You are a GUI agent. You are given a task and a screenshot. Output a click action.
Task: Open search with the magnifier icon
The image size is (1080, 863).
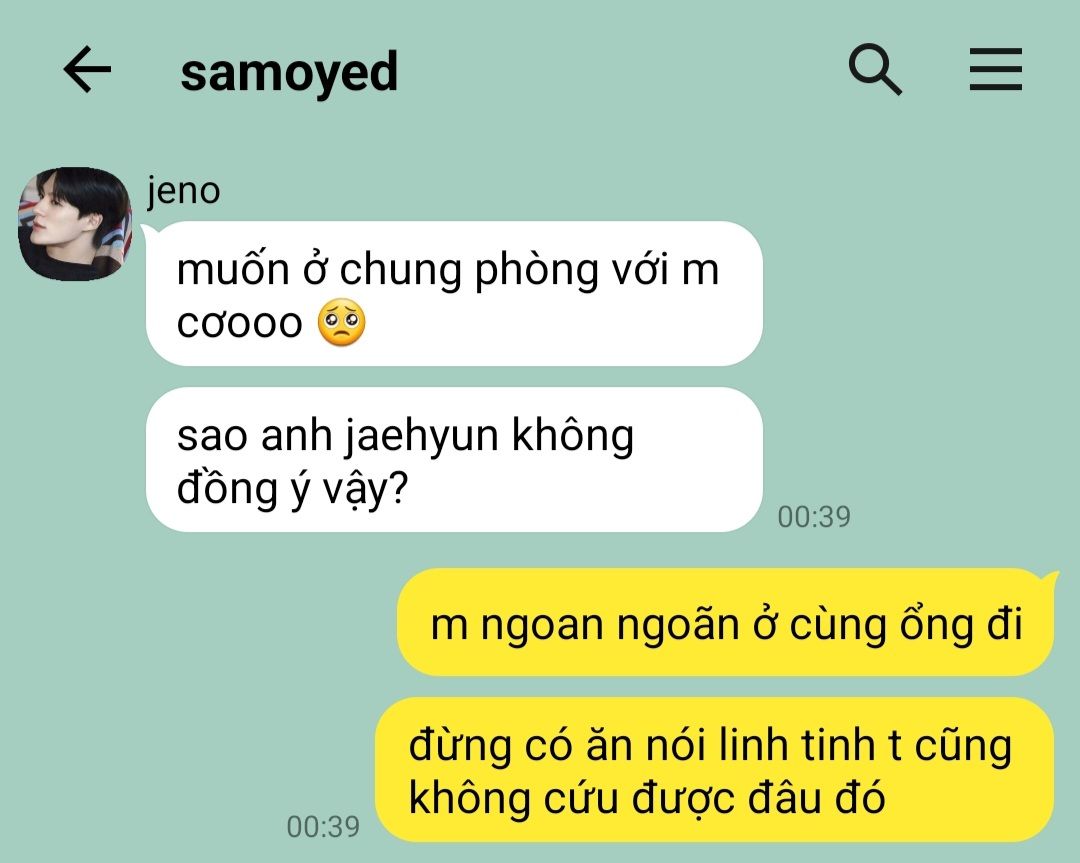click(875, 69)
